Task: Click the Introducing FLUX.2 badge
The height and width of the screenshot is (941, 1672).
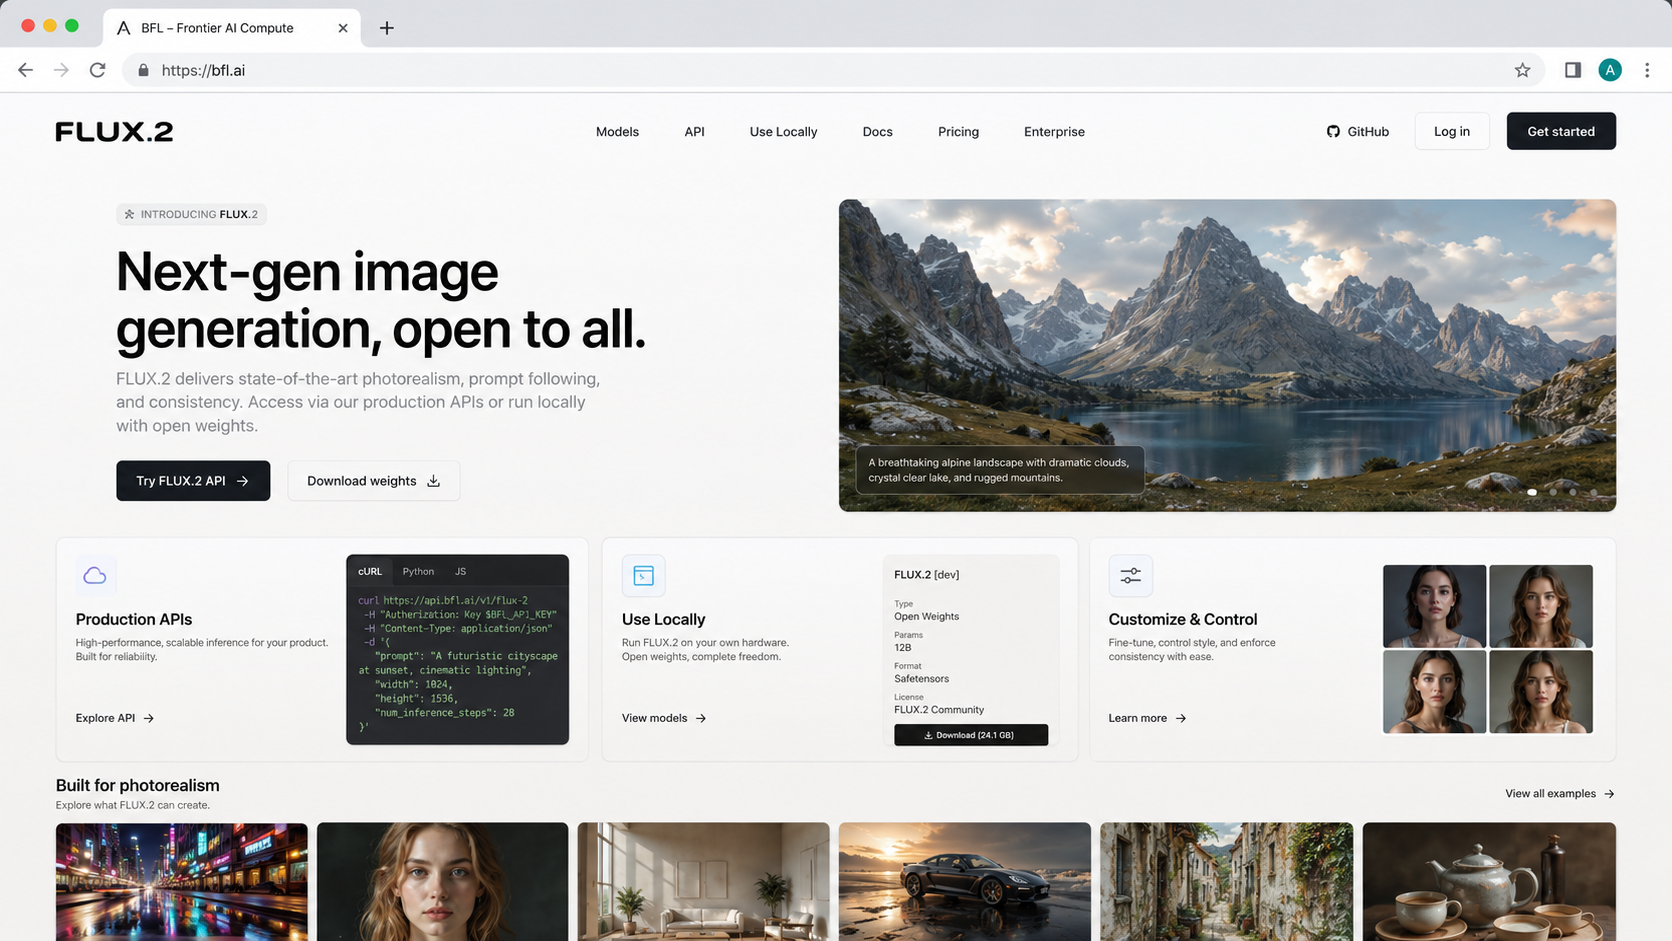Action: pyautogui.click(x=191, y=214)
